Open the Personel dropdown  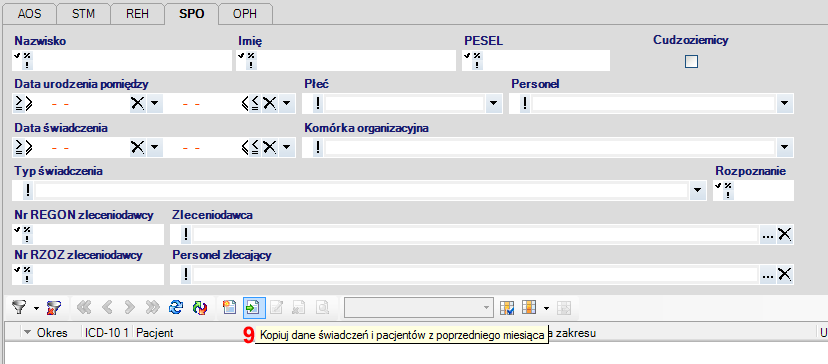784,104
